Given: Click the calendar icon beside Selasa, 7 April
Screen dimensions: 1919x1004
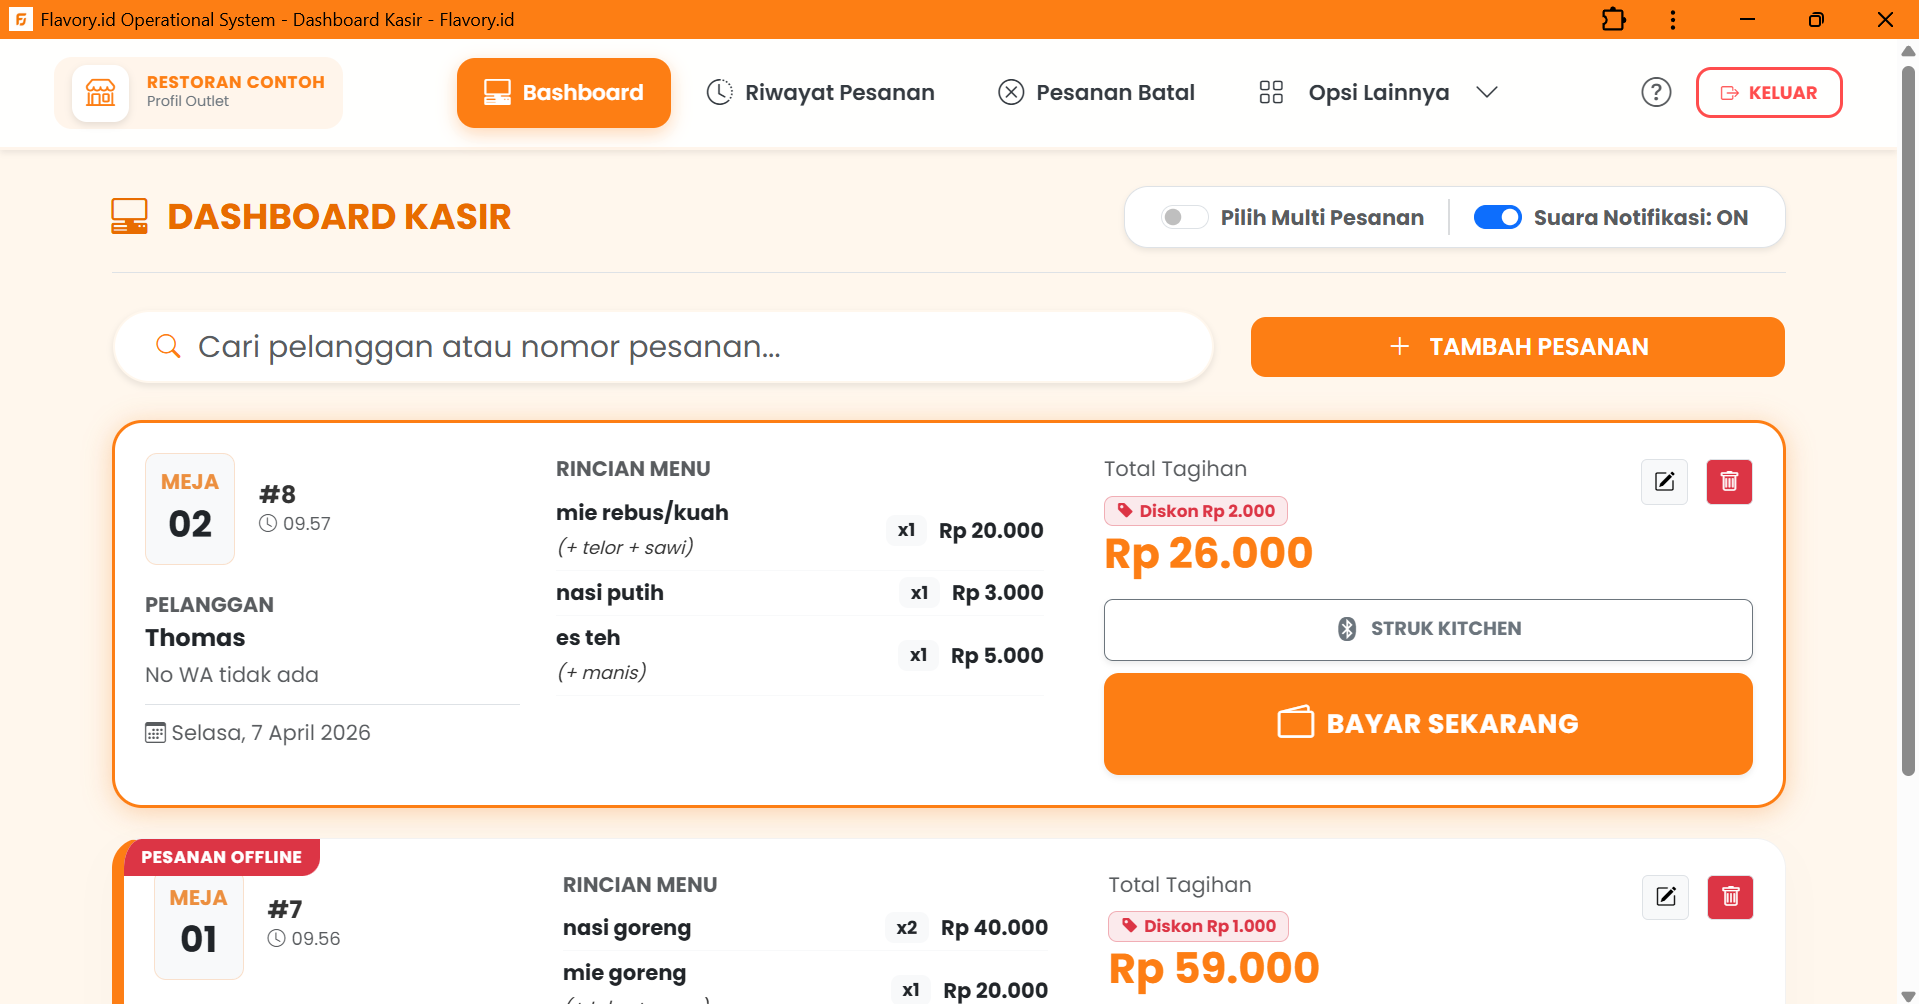Looking at the screenshot, I should pos(155,732).
